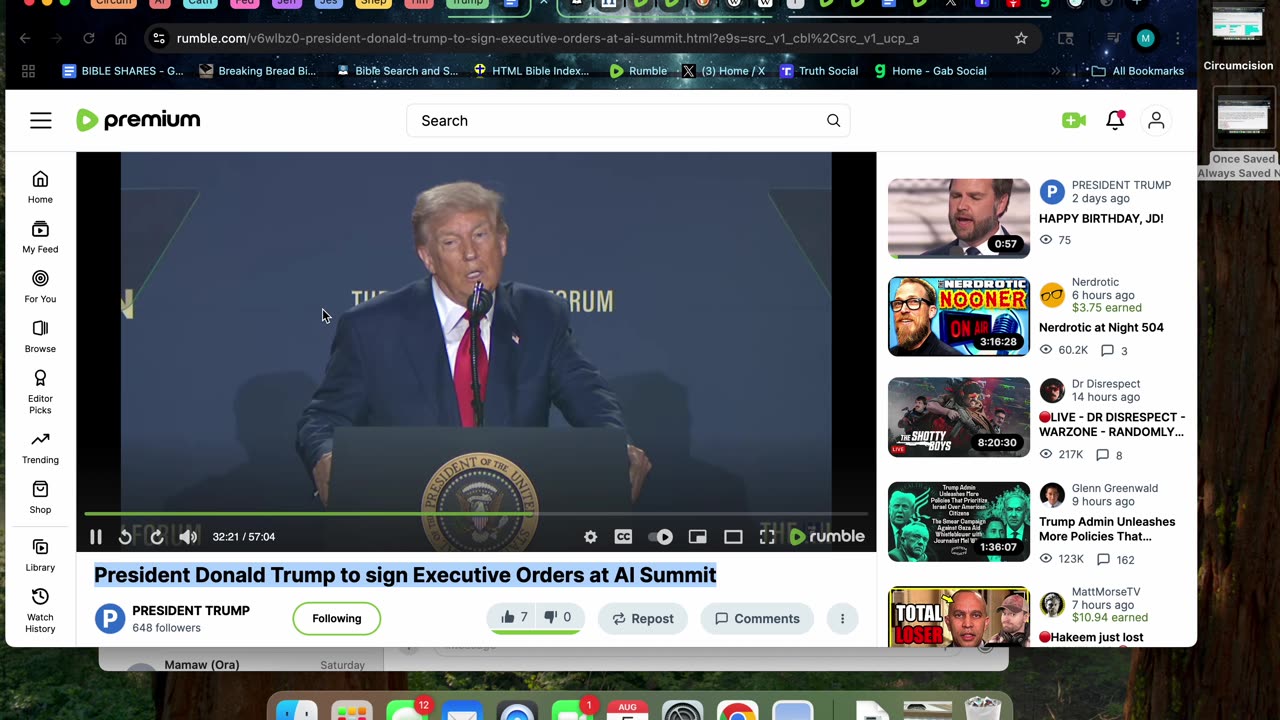
Task: Open the user account icon
Action: (1156, 120)
